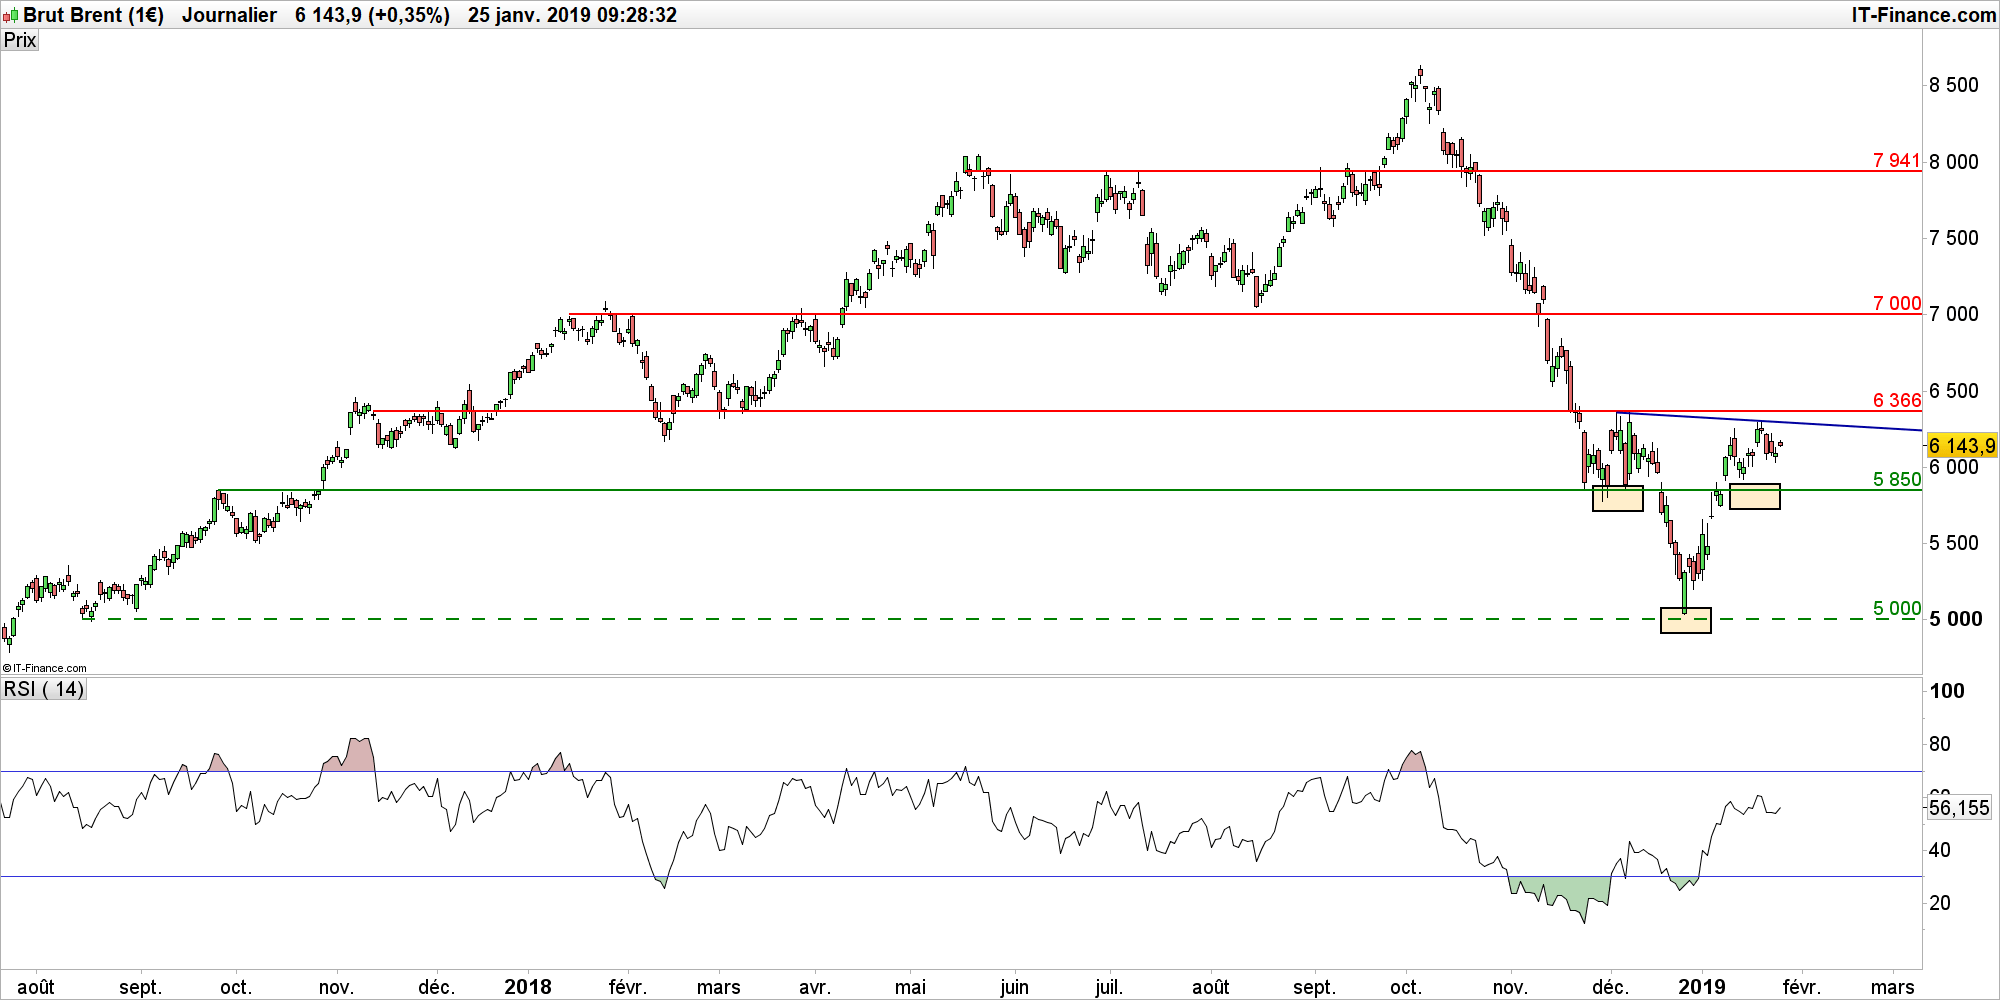Click the 2018 year marker on time axis
Image resolution: width=2000 pixels, height=1000 pixels.
(x=527, y=987)
